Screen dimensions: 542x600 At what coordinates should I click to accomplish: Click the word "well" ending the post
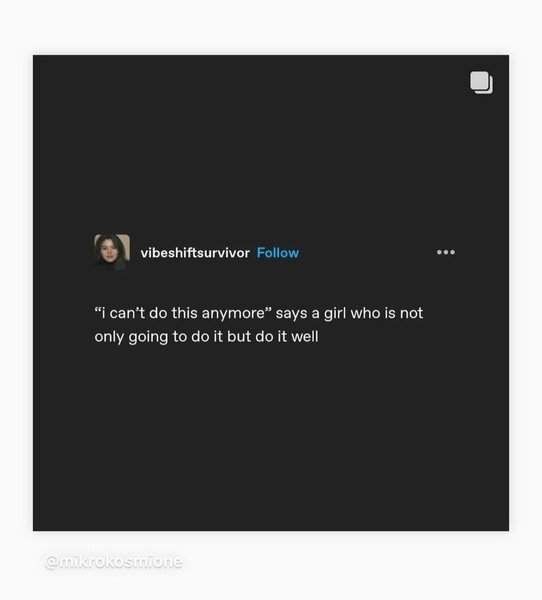tap(305, 337)
